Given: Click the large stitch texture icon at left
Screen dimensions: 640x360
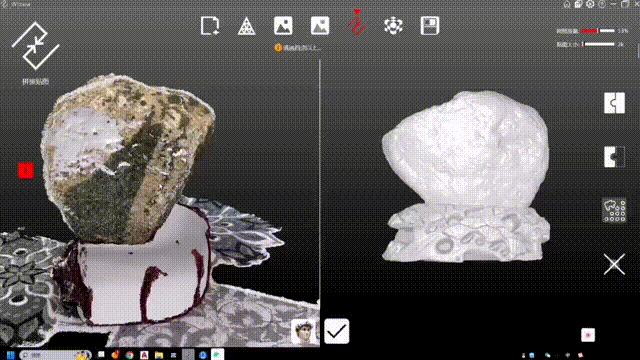Looking at the screenshot, I should tap(36, 45).
